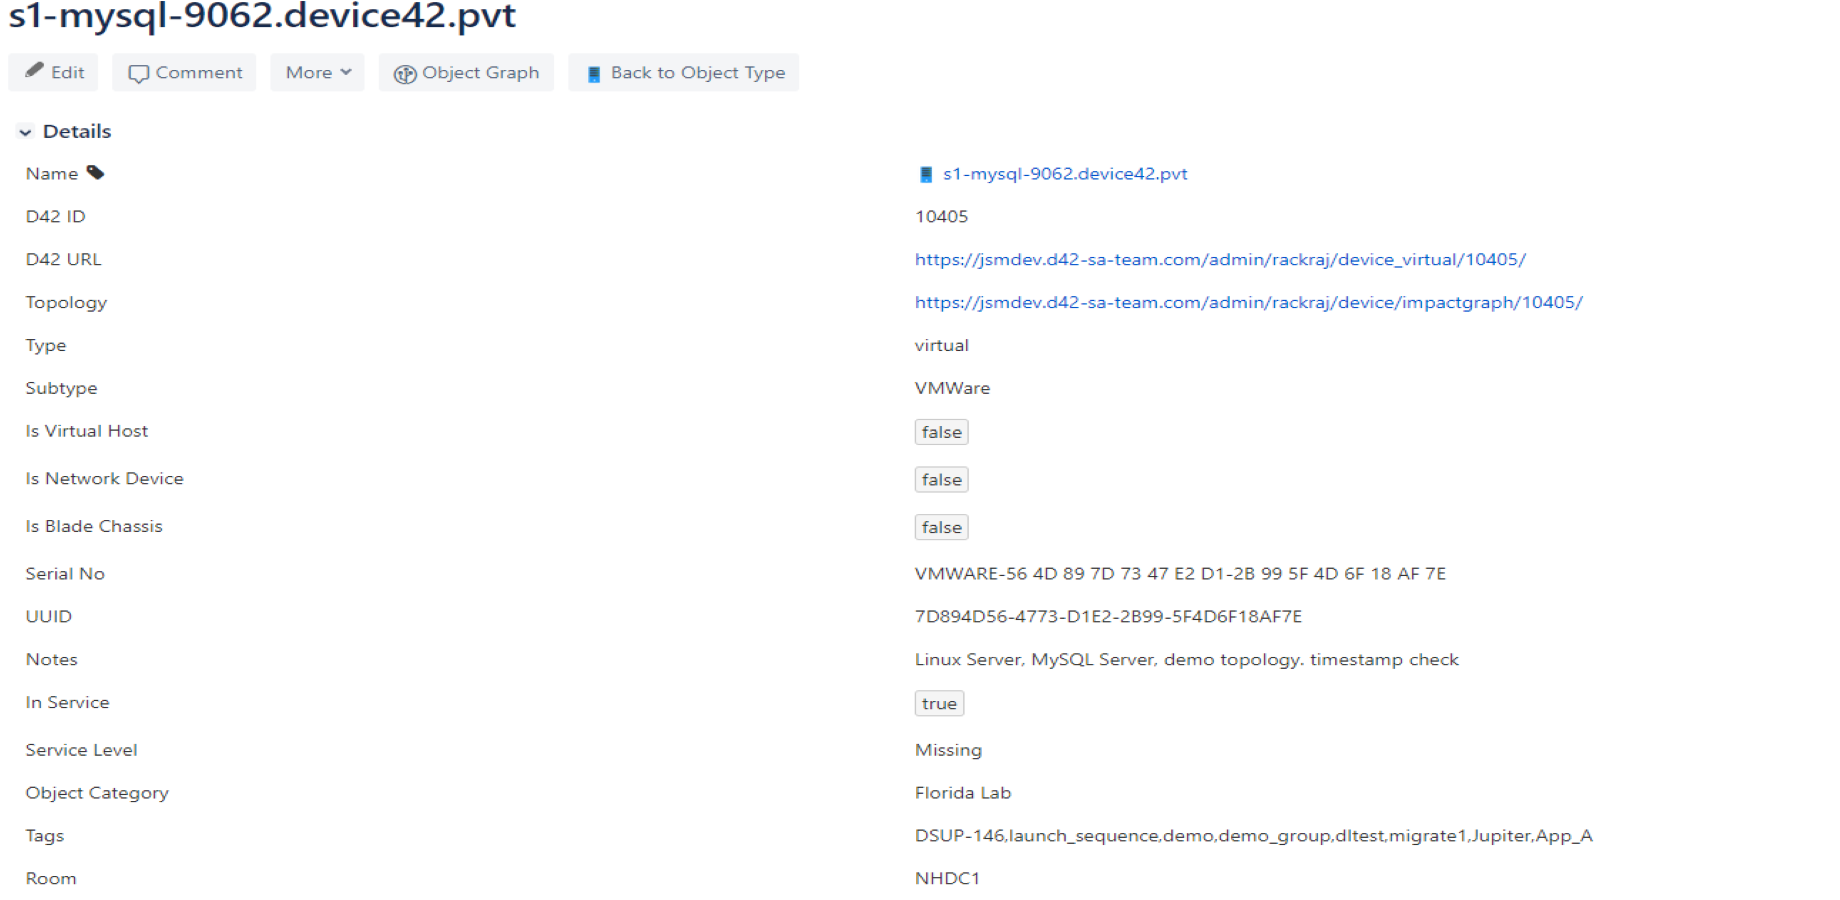Click the Object Category value Florida Lab
Viewport: 1840px width, 900px height.
point(962,793)
